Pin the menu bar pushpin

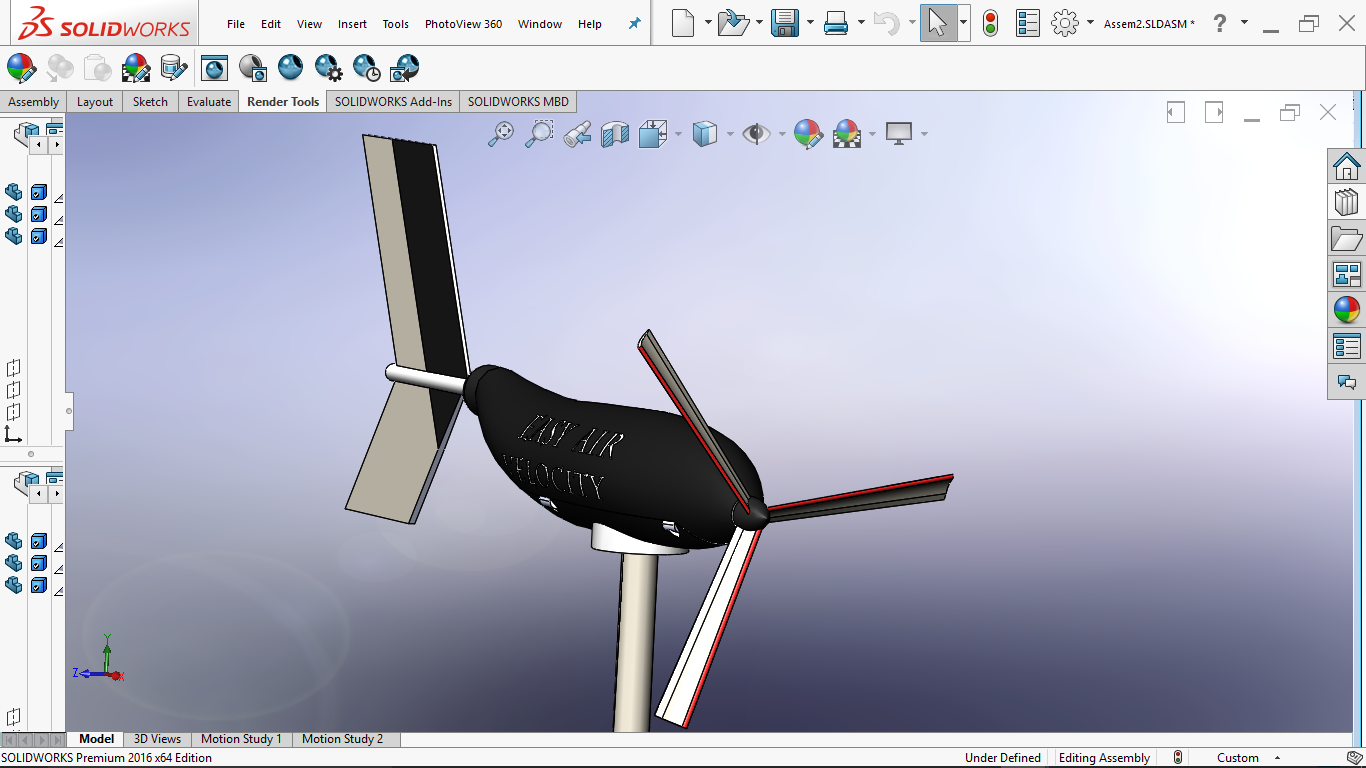[x=634, y=24]
